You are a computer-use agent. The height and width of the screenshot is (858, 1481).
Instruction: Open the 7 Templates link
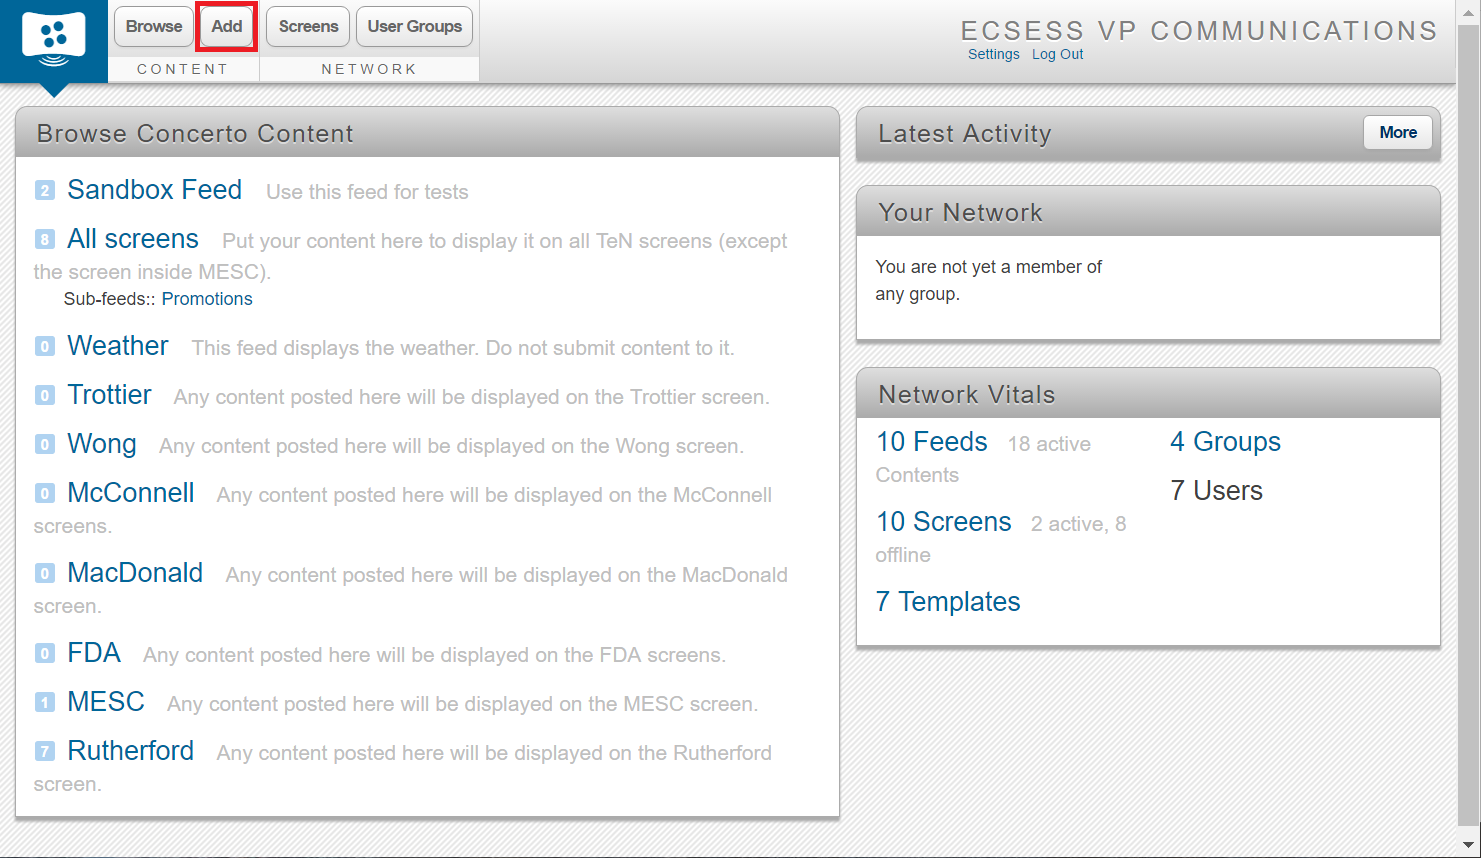point(948,602)
